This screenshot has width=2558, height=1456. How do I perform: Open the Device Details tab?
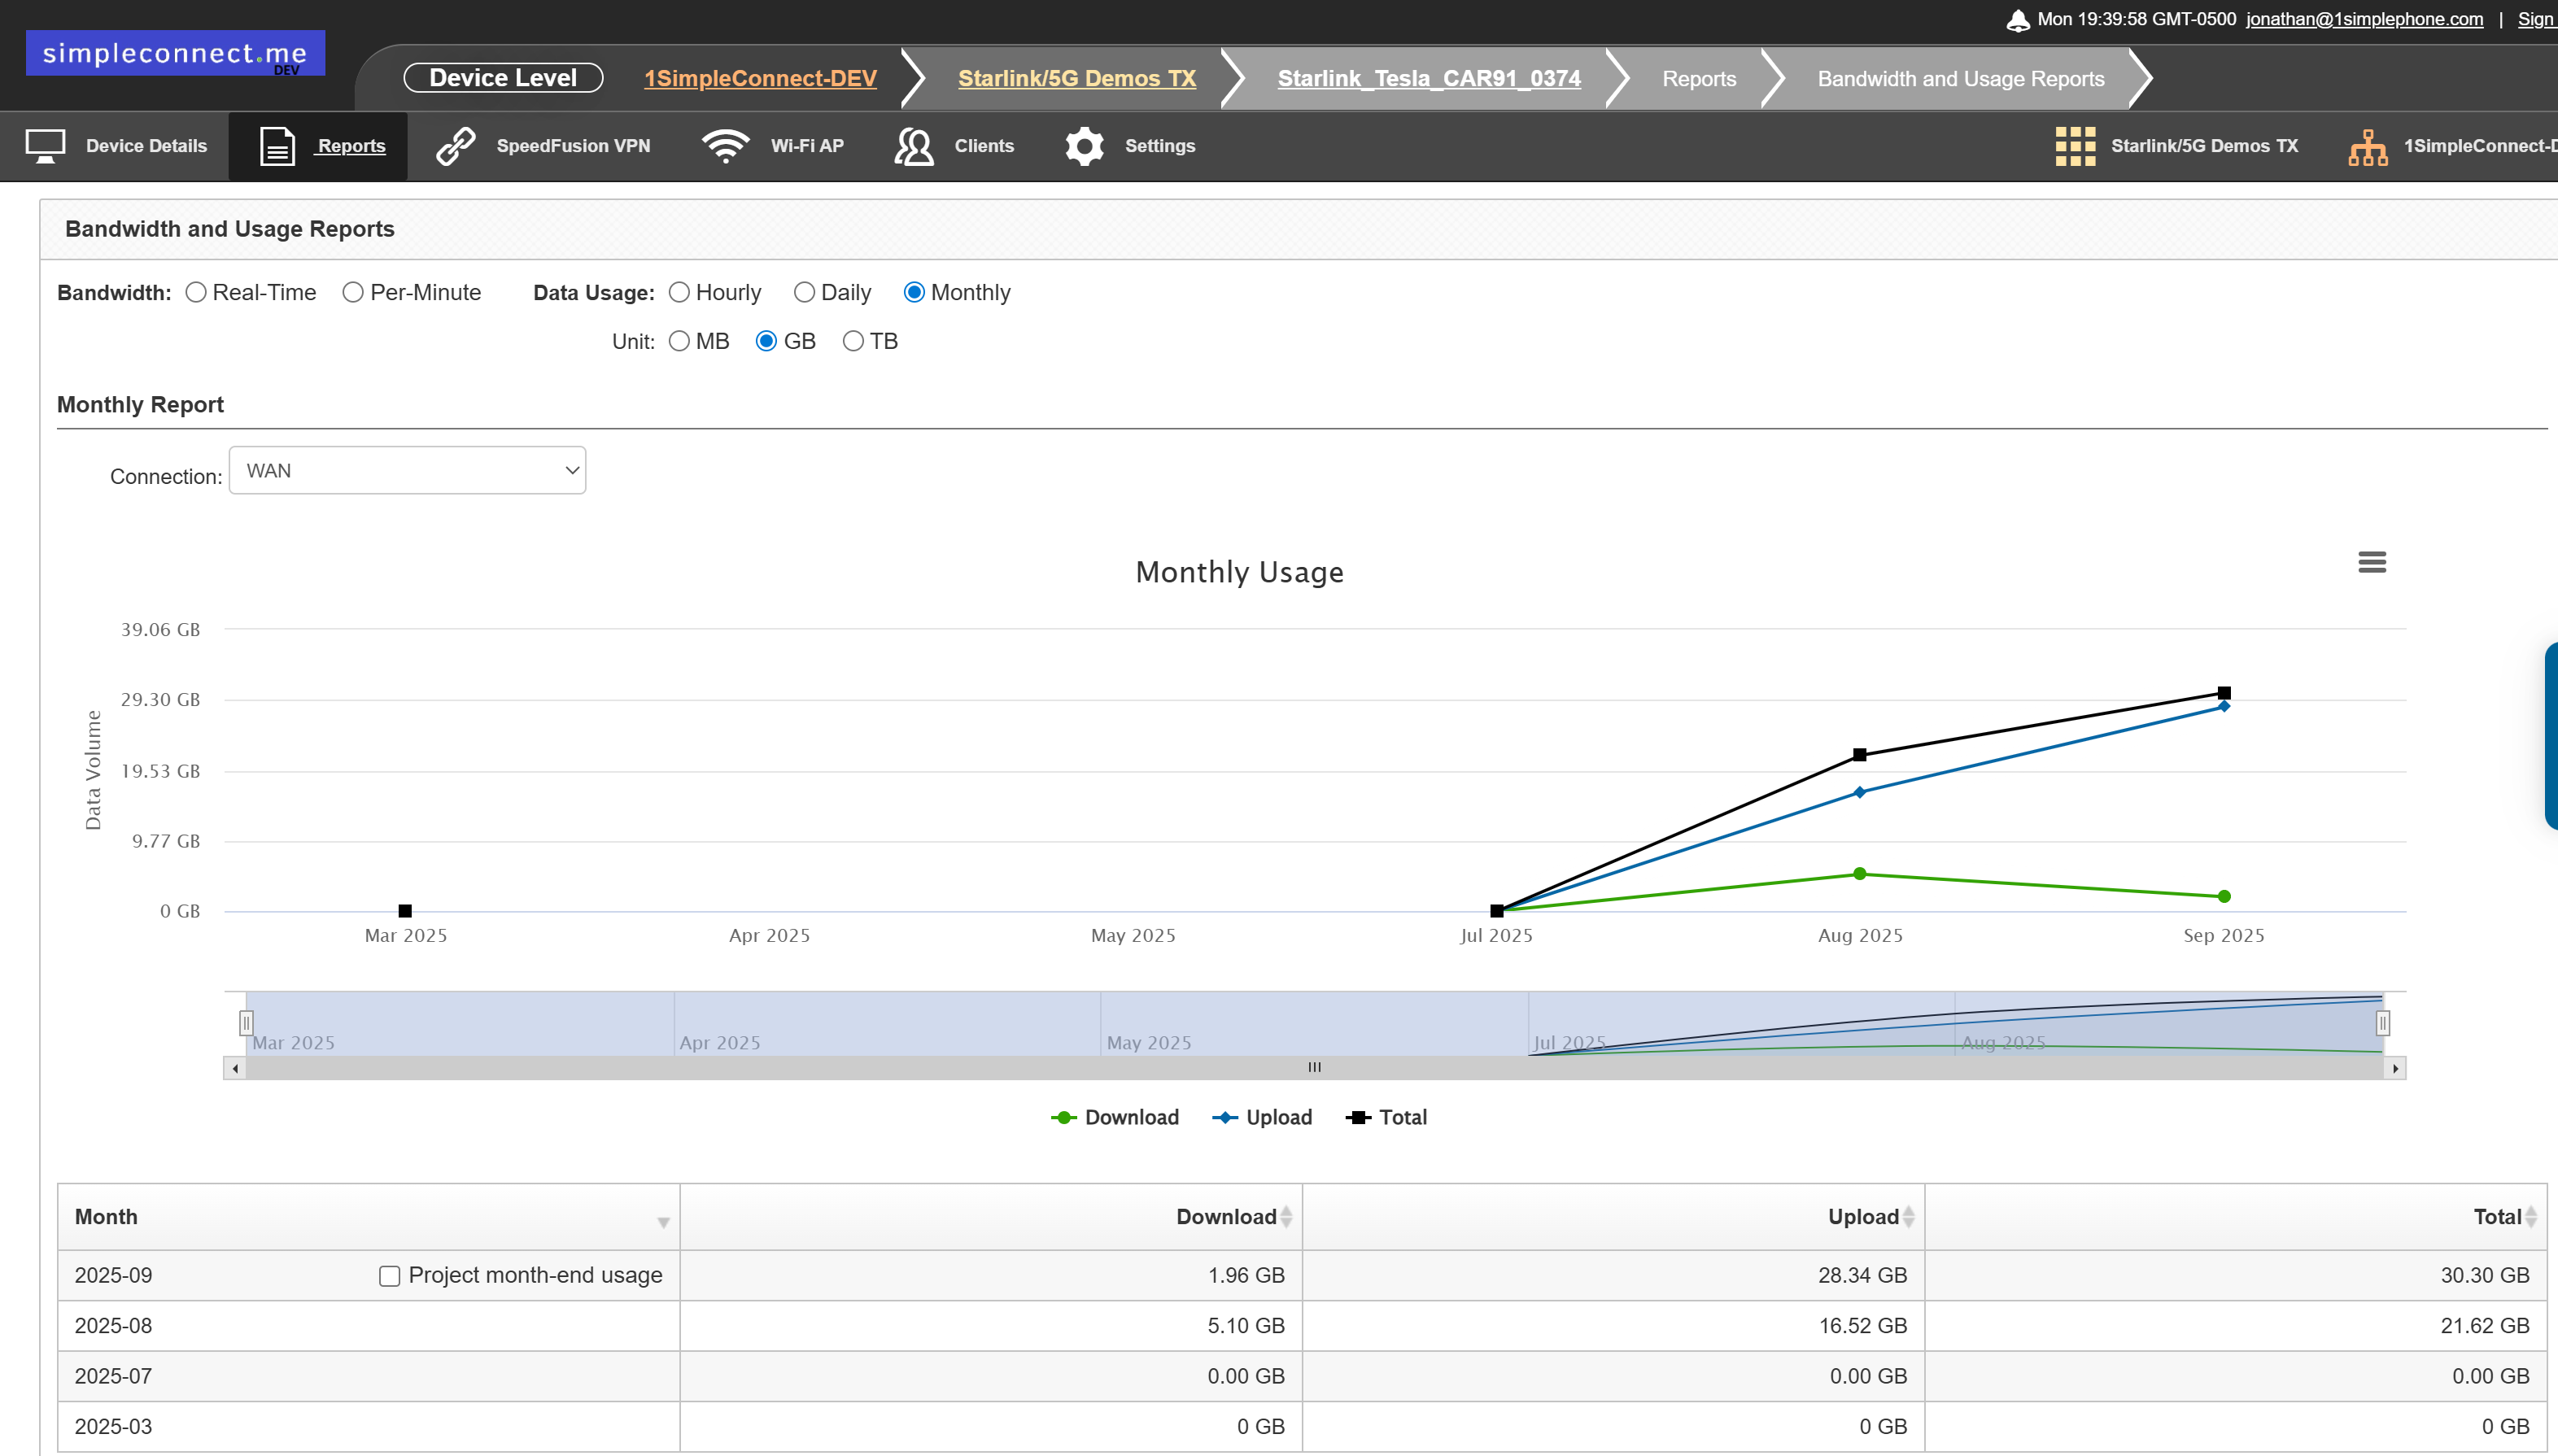click(146, 146)
